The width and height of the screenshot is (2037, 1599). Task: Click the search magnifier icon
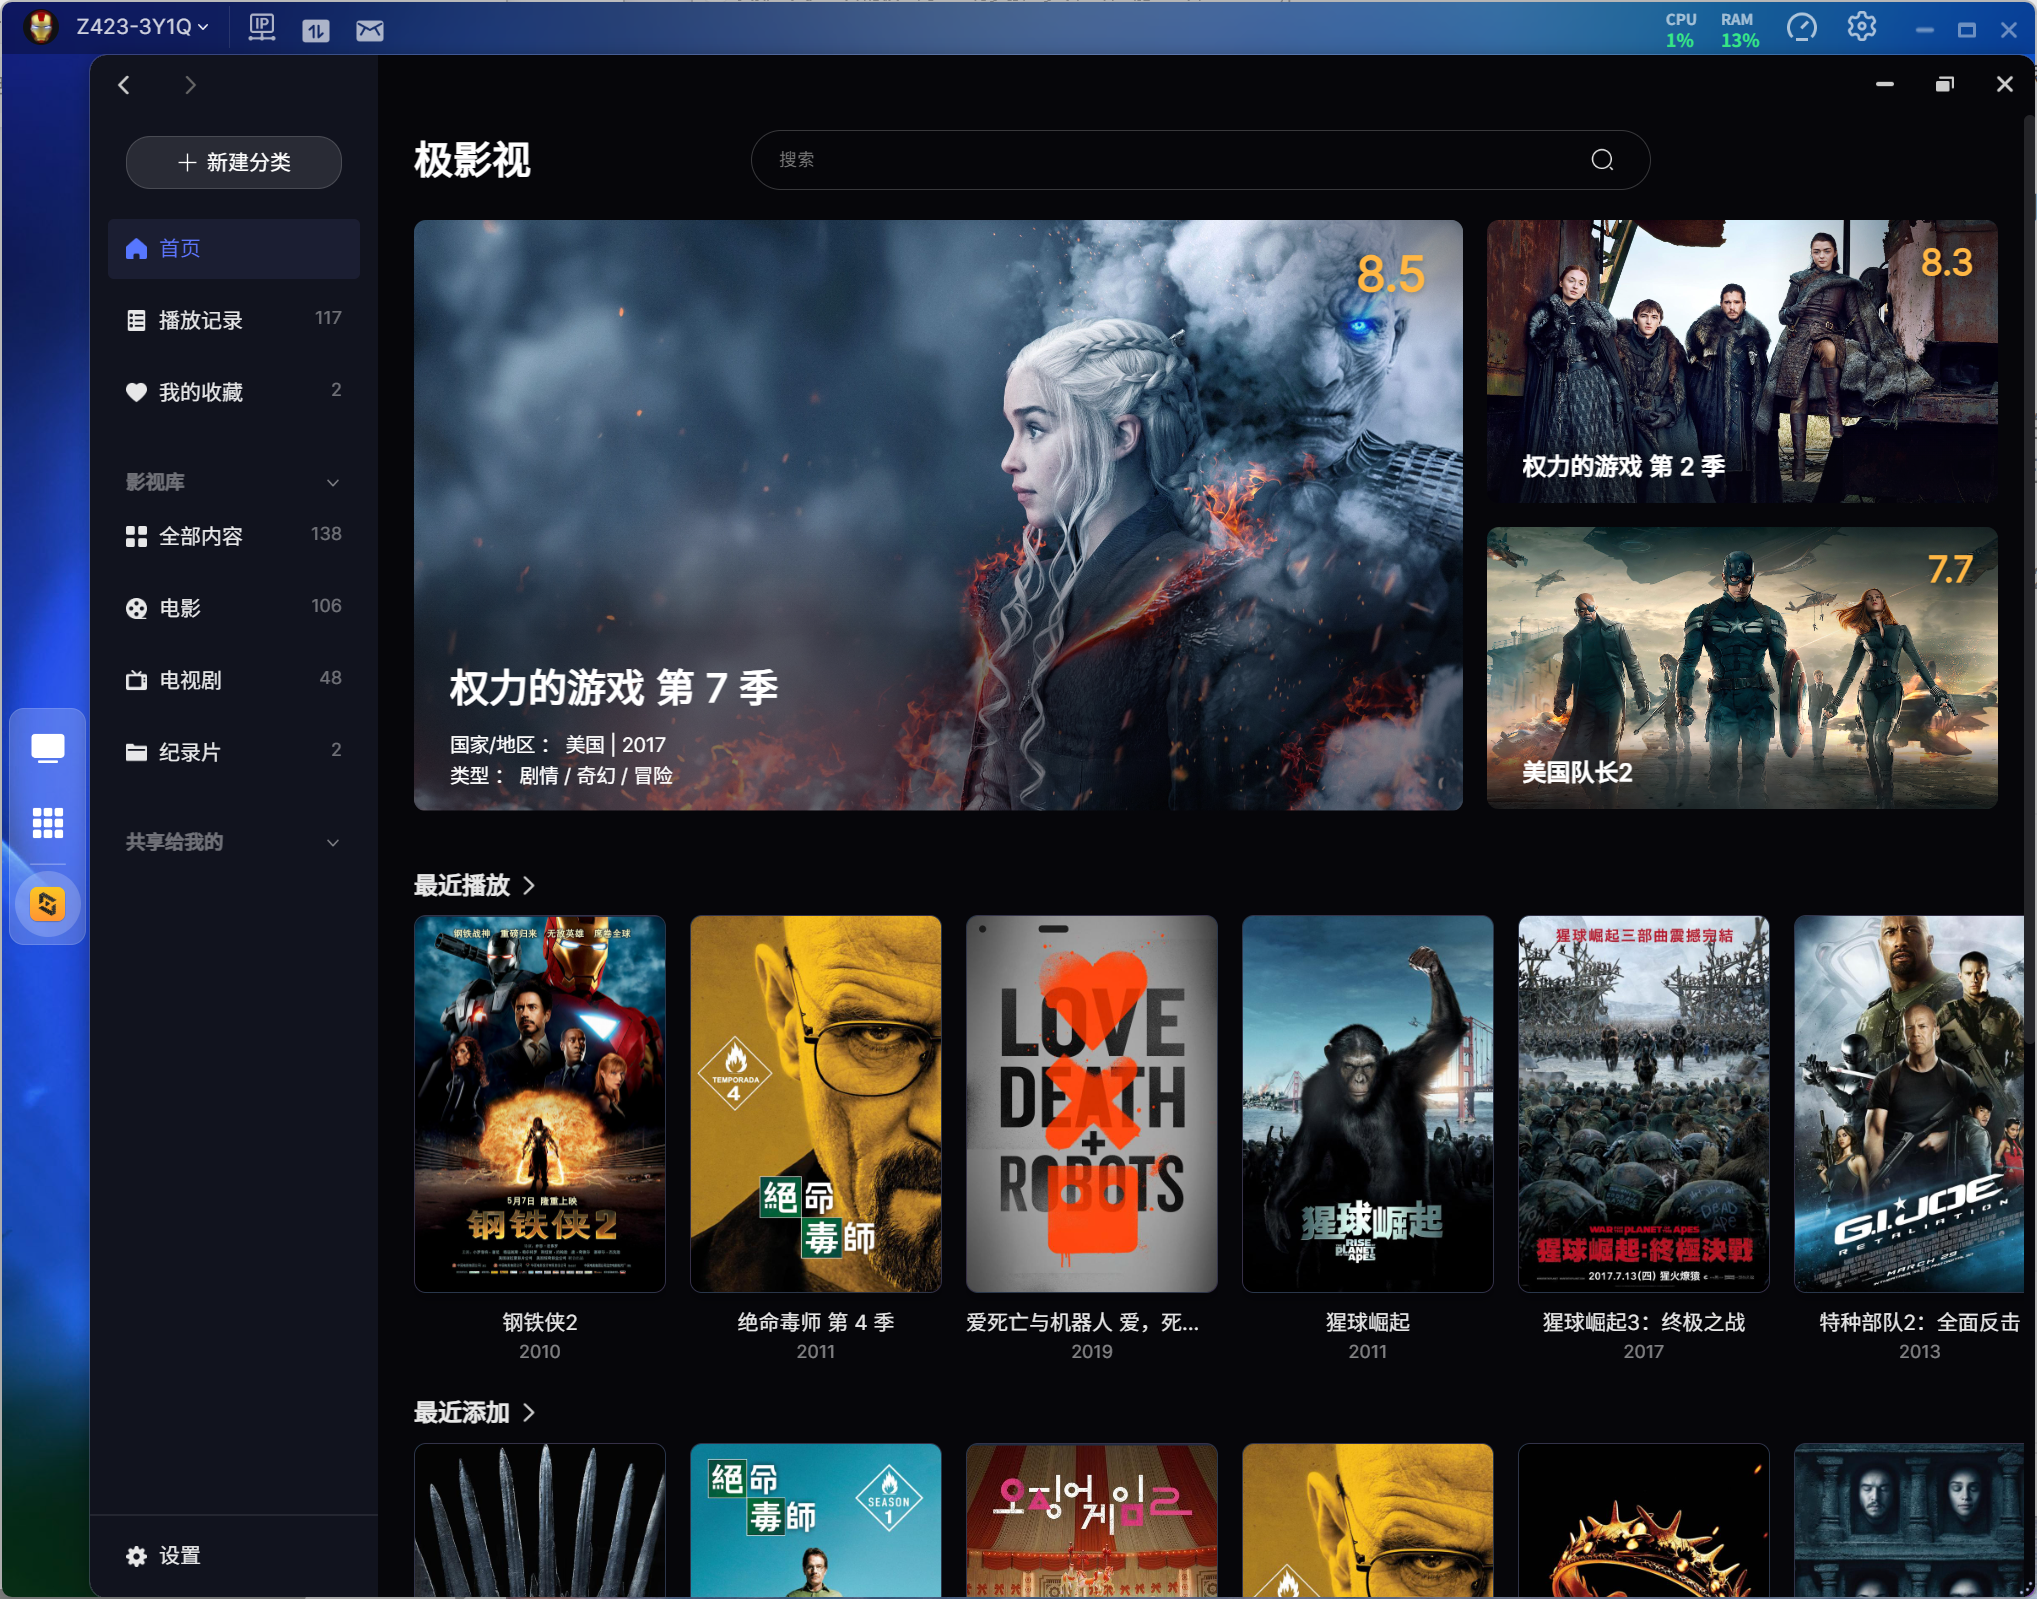point(1602,160)
